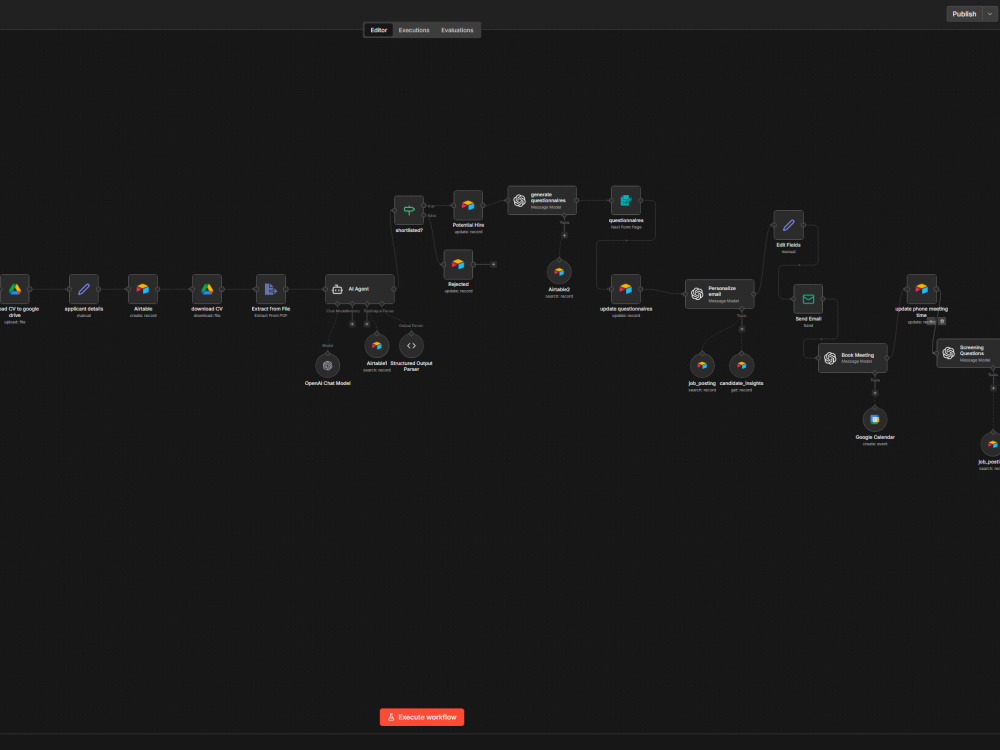The image size is (1000, 750).
Task: Open the Airtable2 search record node
Action: click(559, 272)
